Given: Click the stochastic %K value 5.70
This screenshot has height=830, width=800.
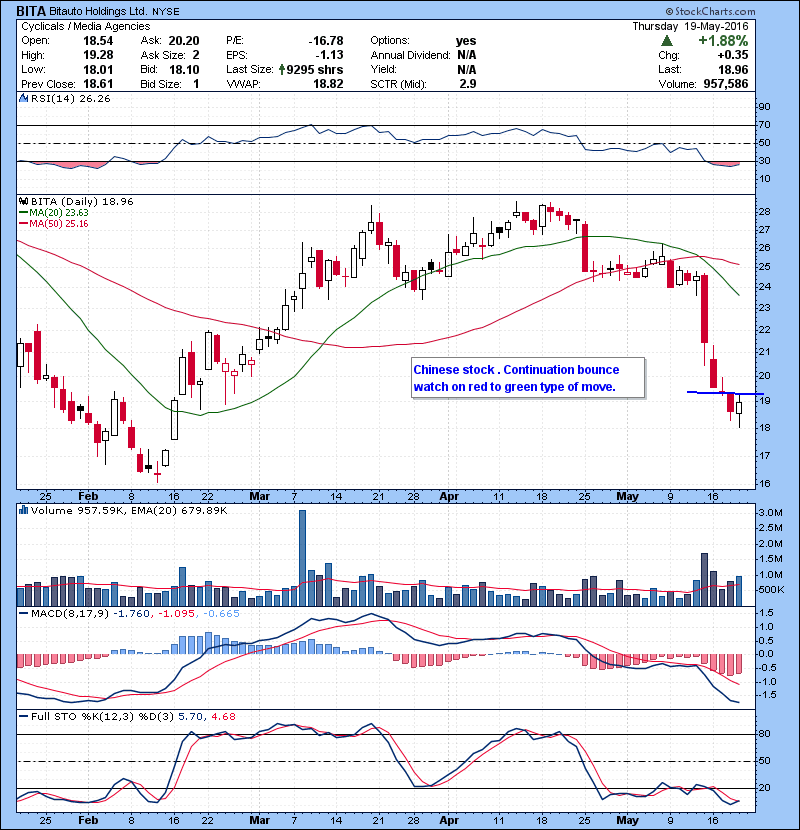Looking at the screenshot, I should coord(190,717).
